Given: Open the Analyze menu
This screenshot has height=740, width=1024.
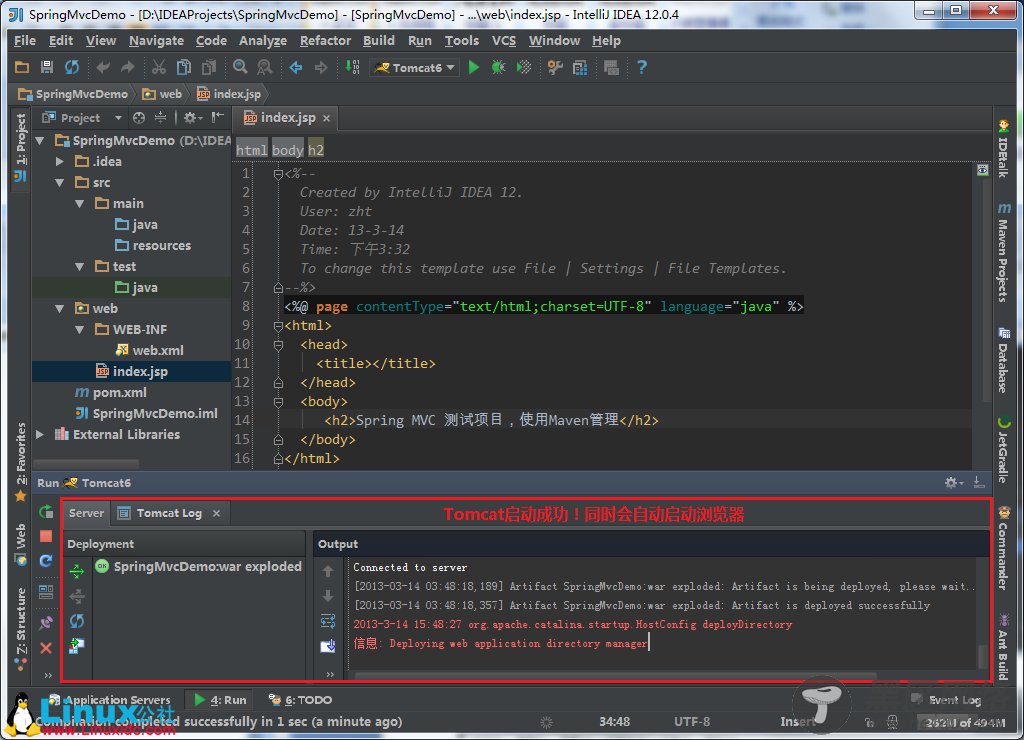Looking at the screenshot, I should 263,40.
